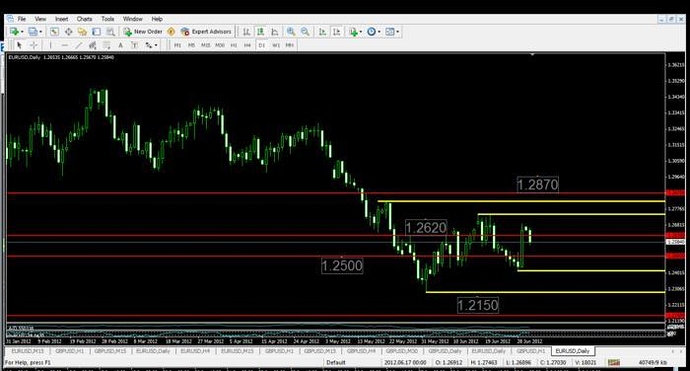
Task: Open the Templates icon
Action: click(389, 32)
